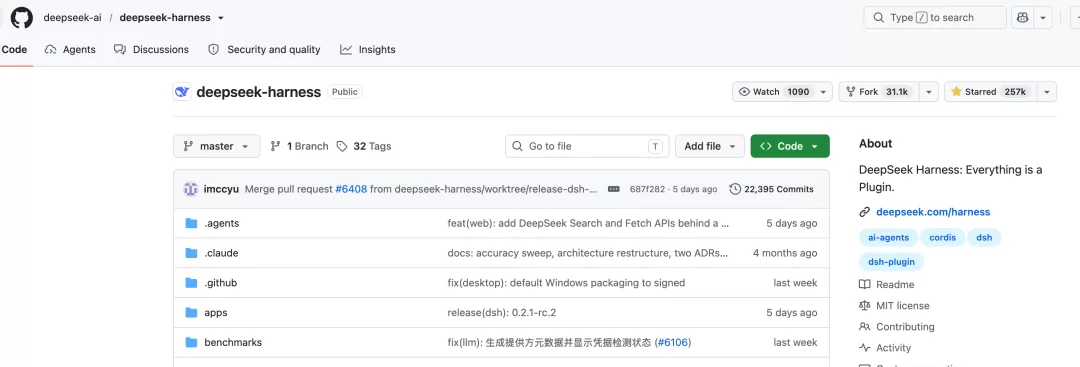Open the 'release(dsh): 0.2.1-rc.2' commit message
The width and height of the screenshot is (1080, 367).
click(501, 313)
